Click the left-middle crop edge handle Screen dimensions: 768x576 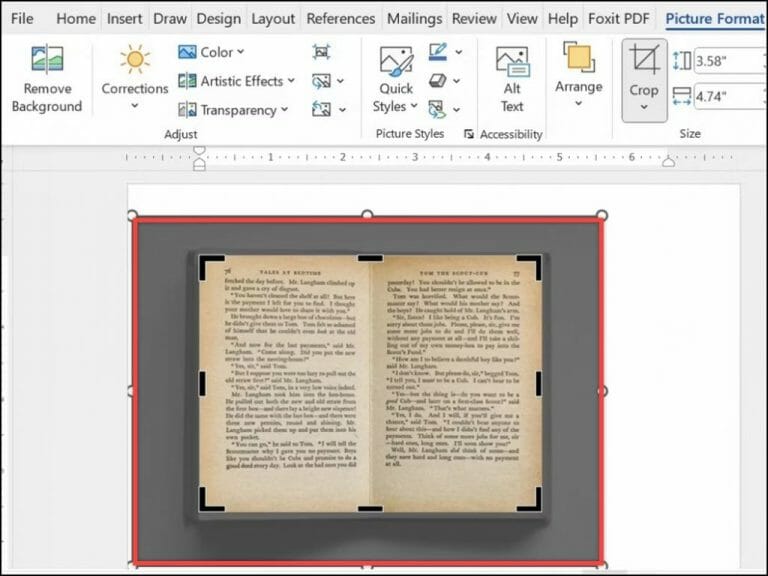point(202,384)
